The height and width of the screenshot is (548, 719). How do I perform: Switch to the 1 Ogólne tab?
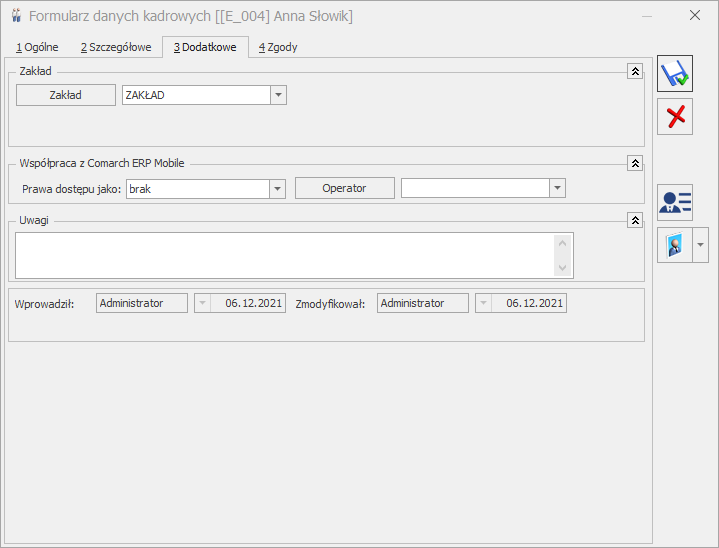pos(37,47)
